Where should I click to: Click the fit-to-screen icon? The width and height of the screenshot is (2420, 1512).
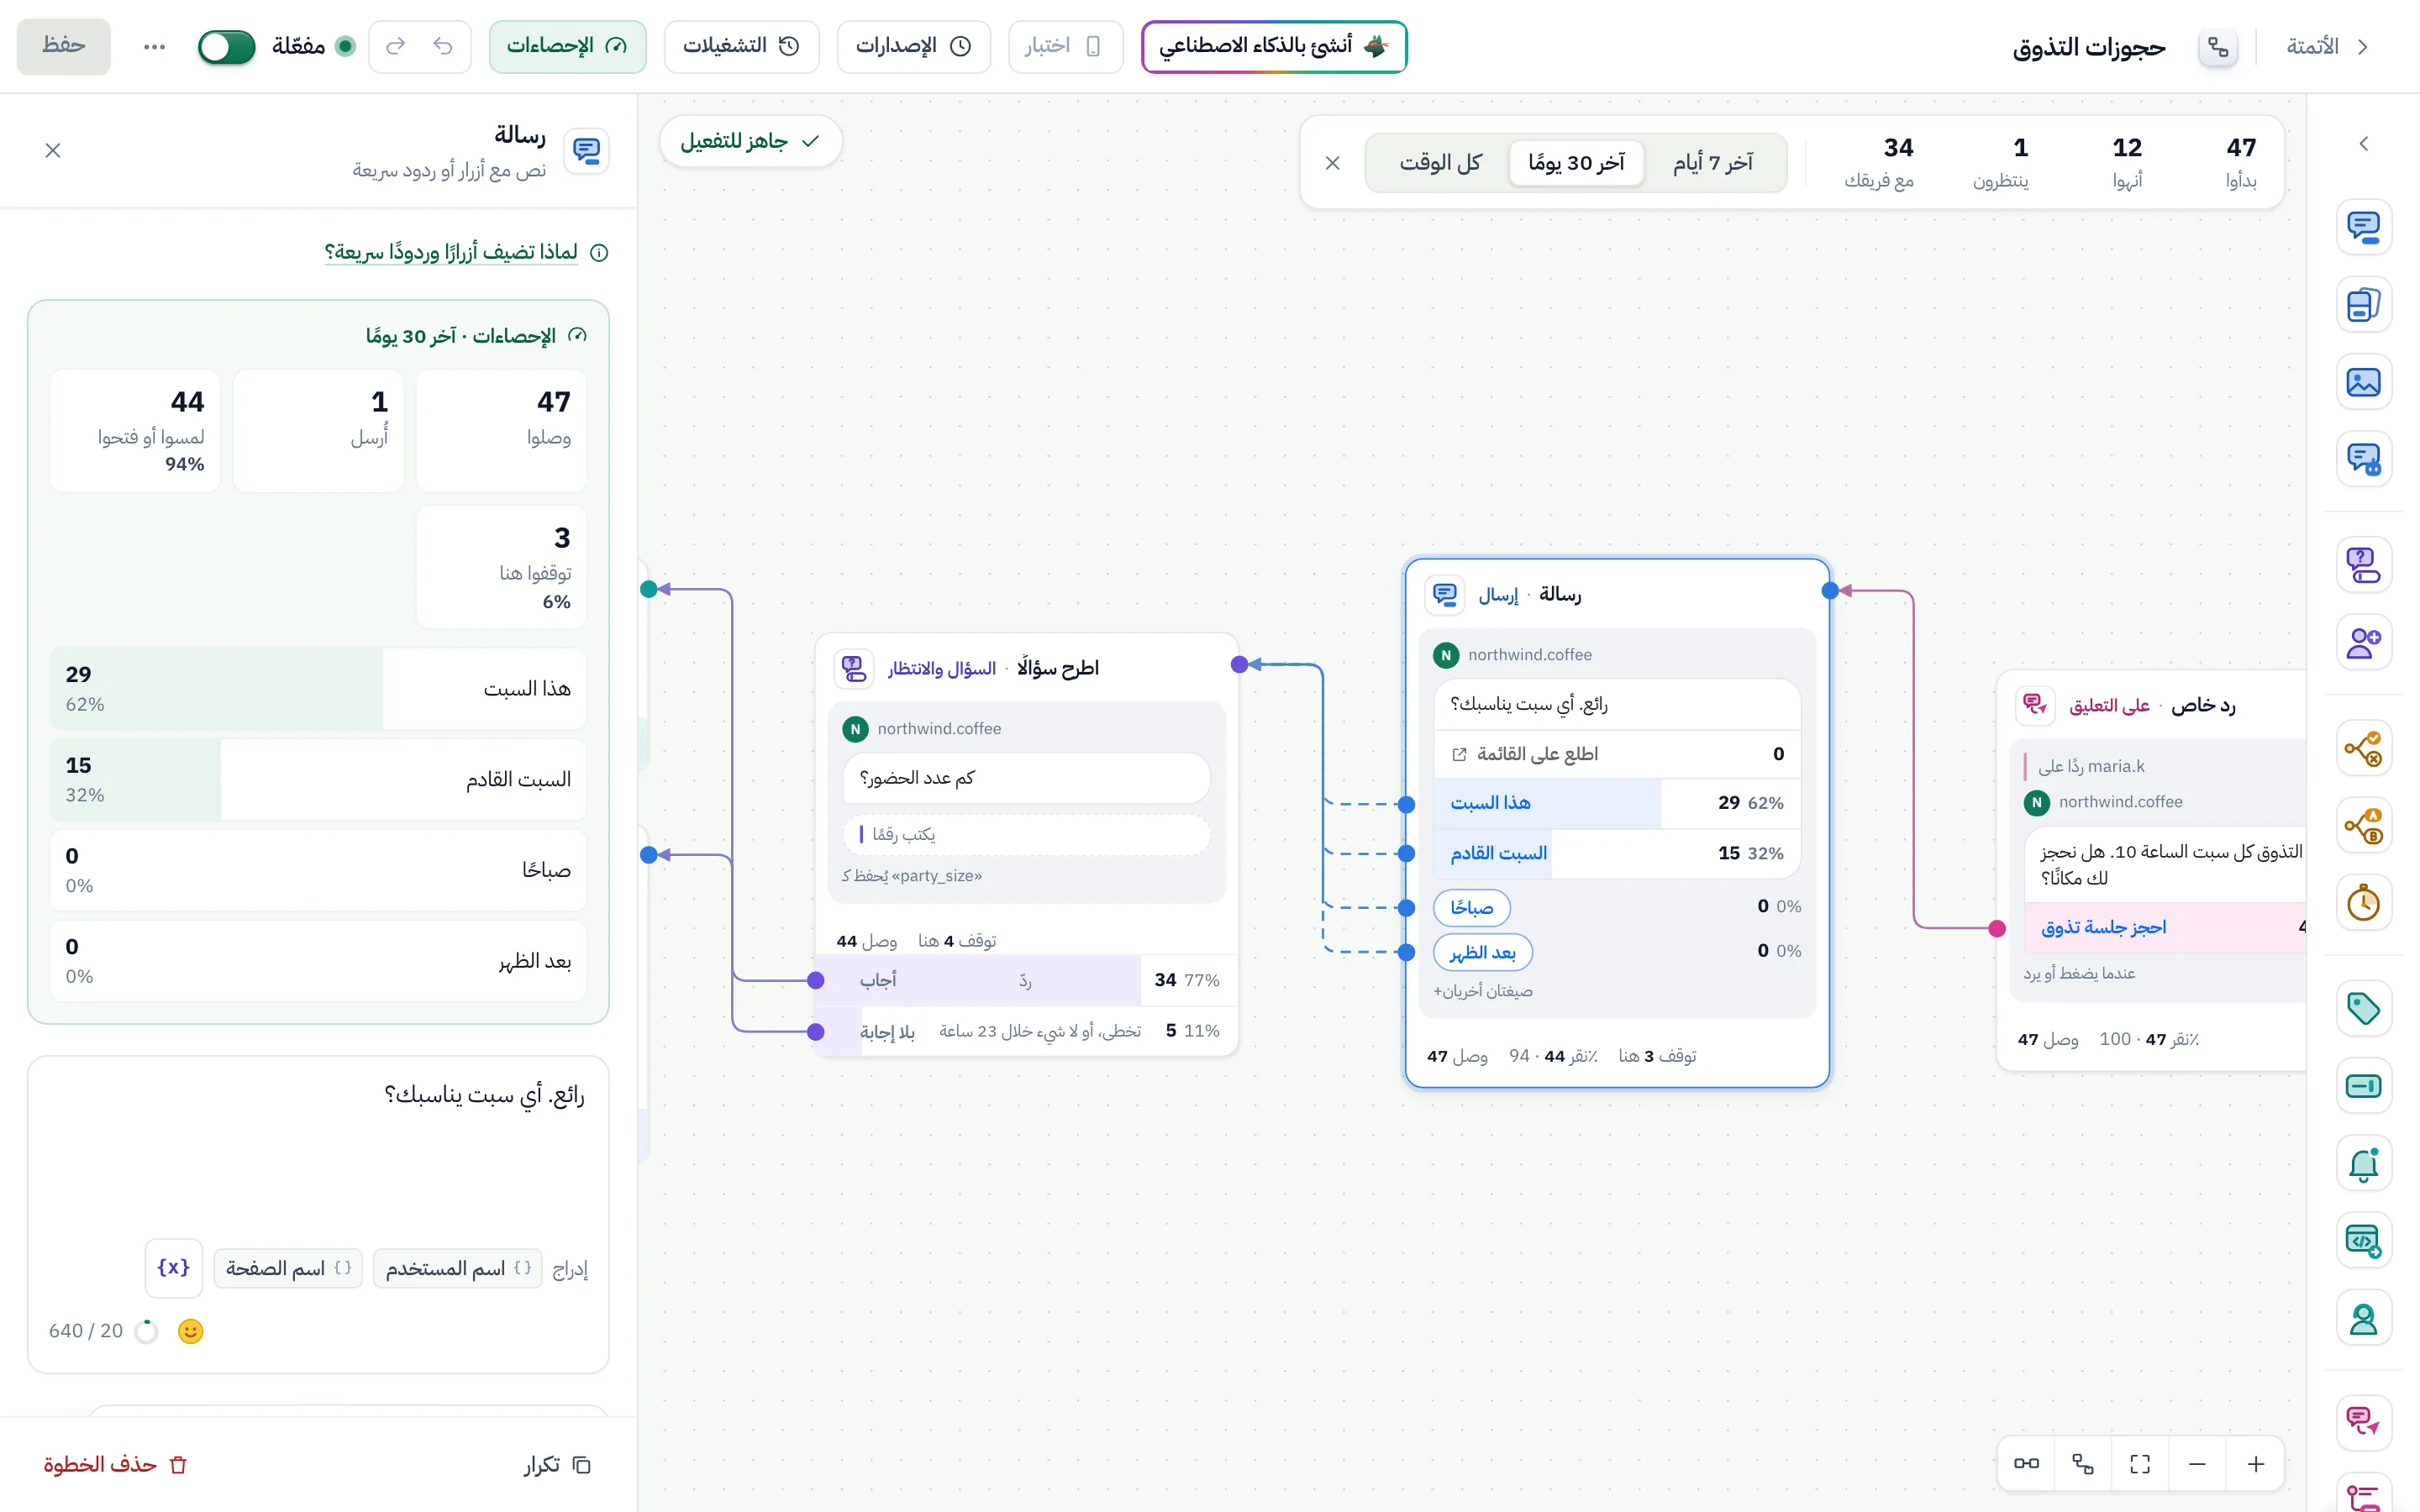(x=2140, y=1464)
